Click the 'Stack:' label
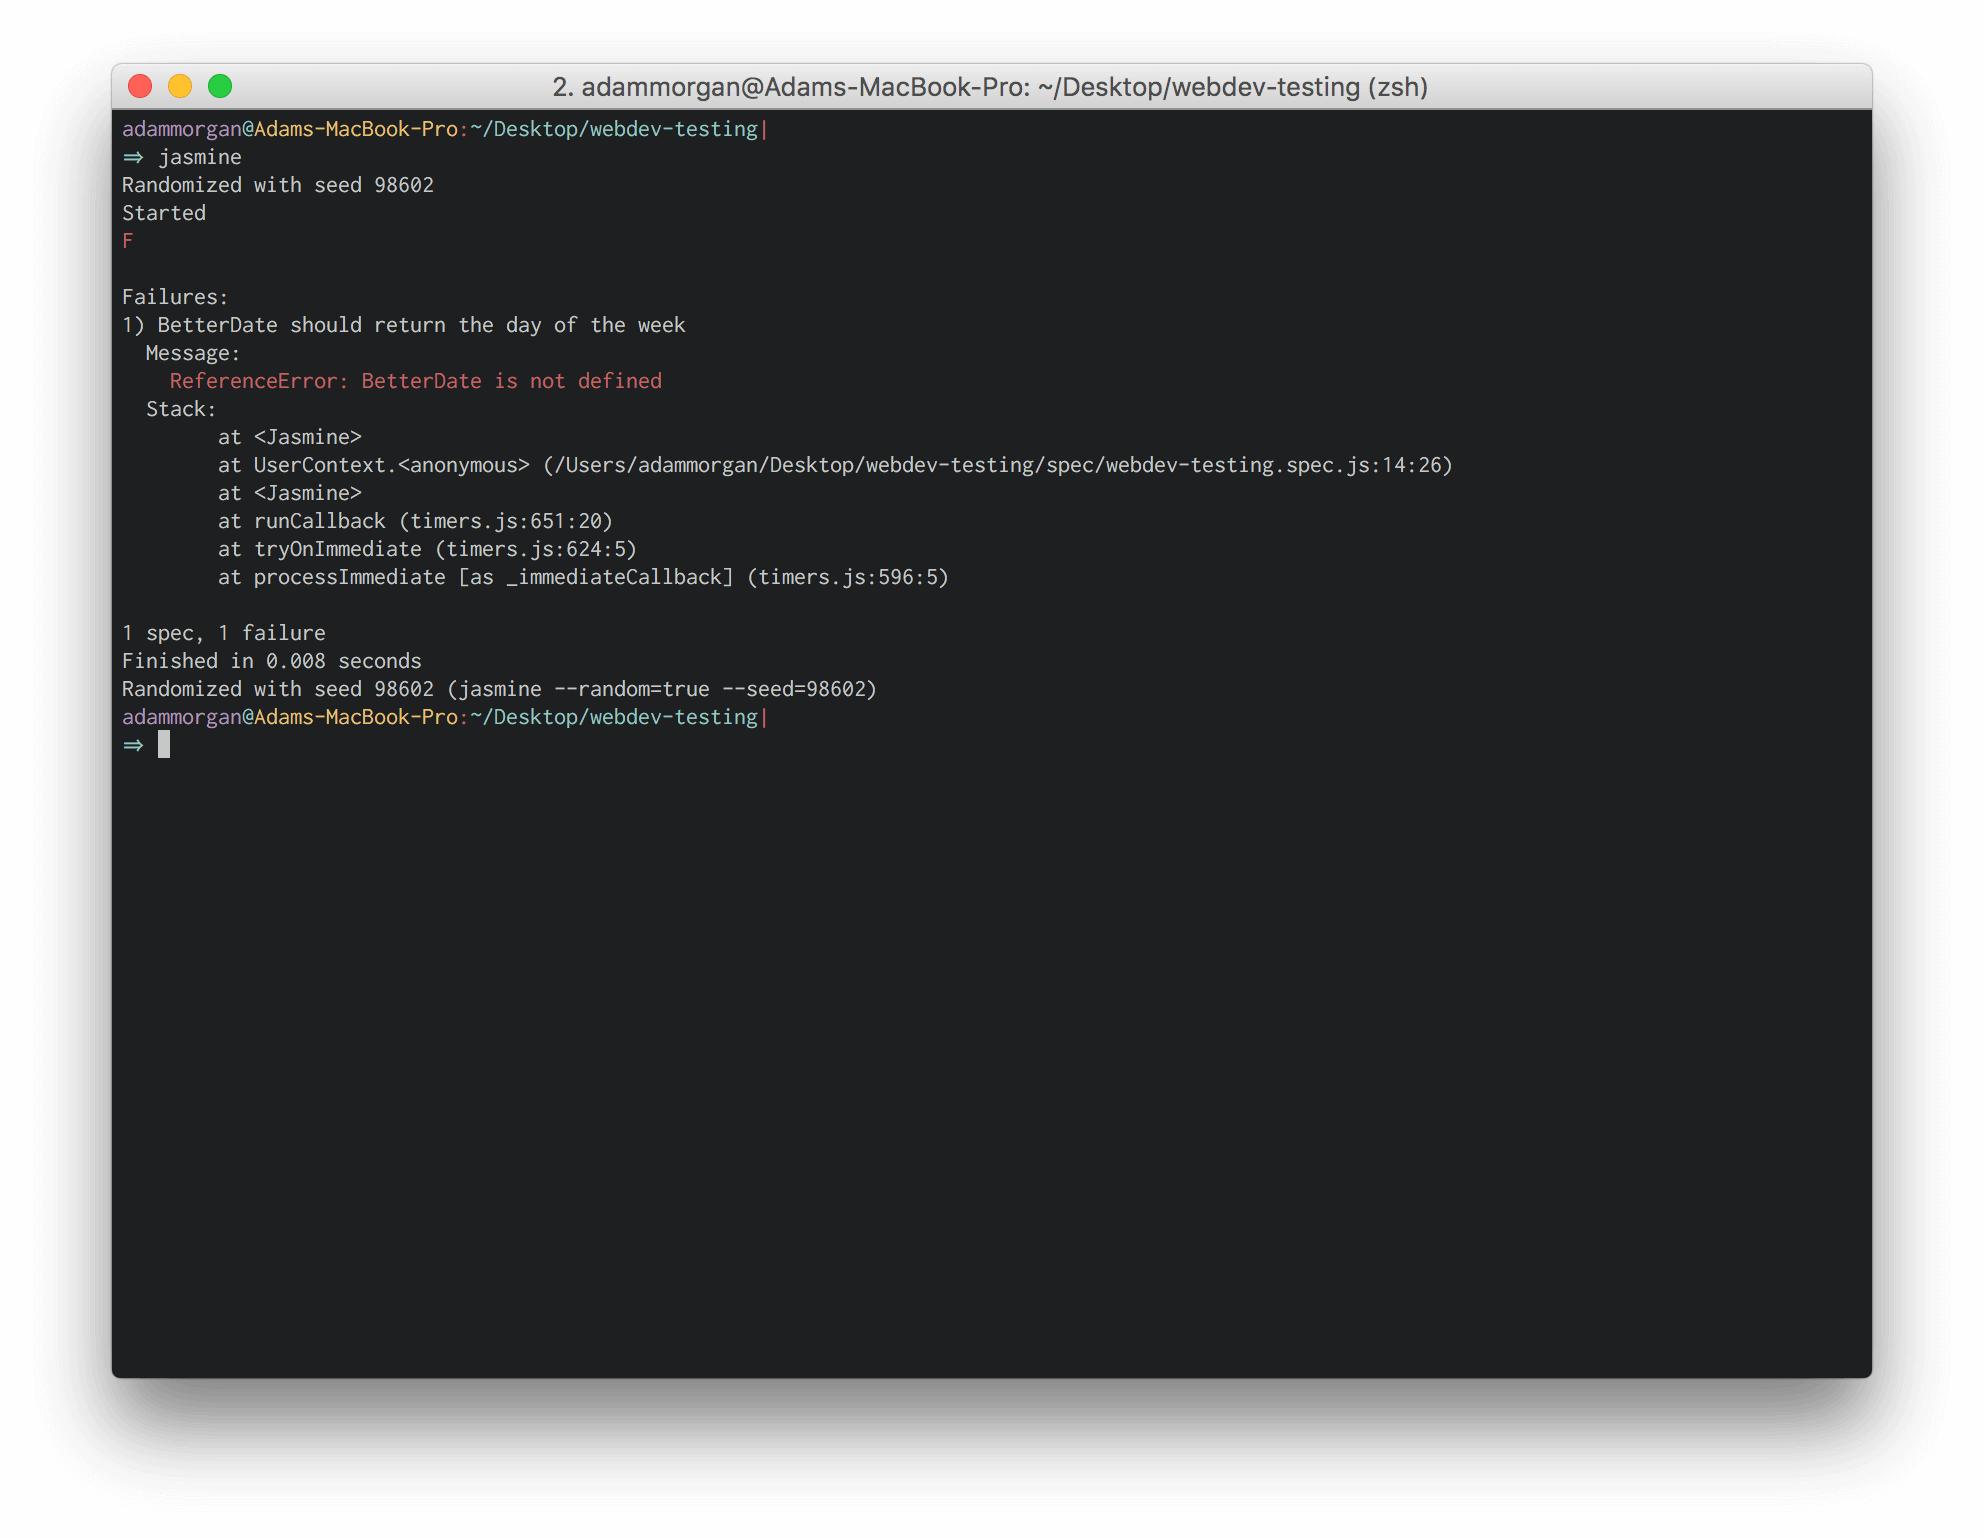 (181, 409)
